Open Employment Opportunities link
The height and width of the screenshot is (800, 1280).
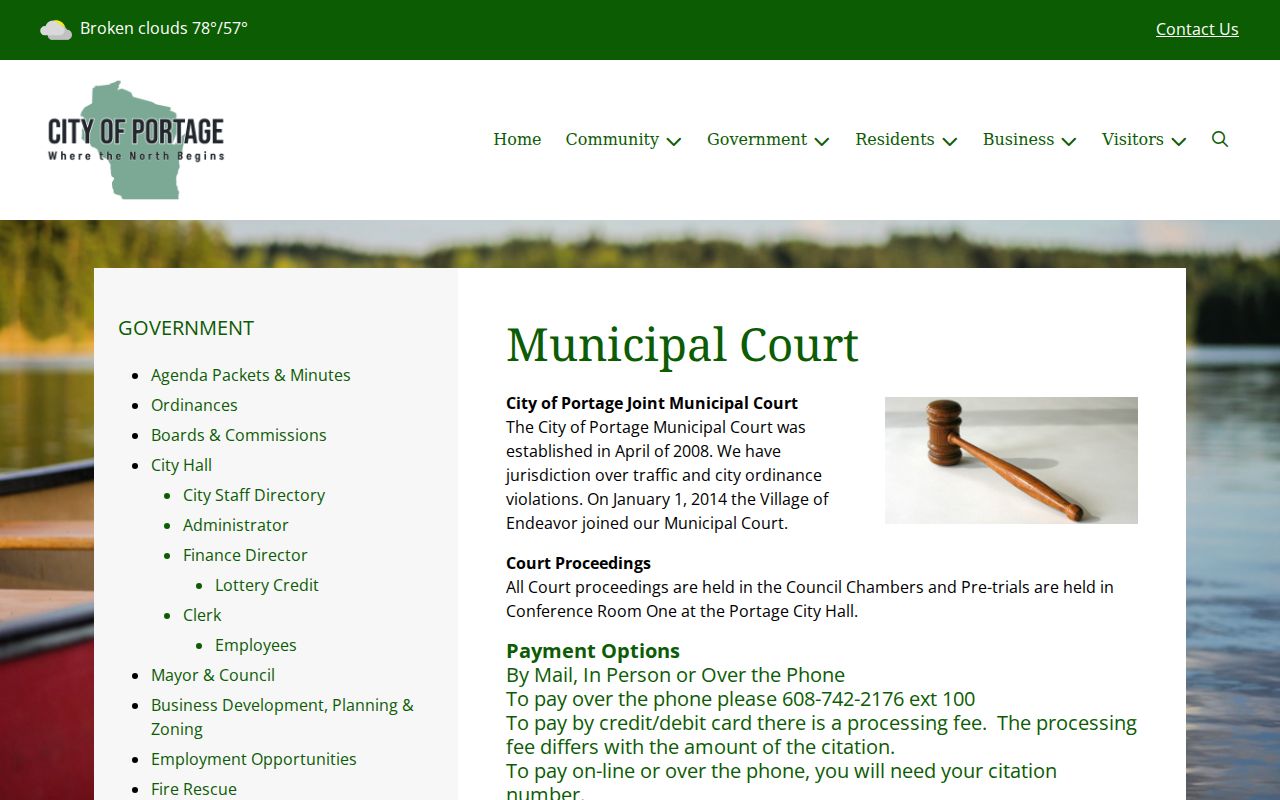tap(253, 759)
